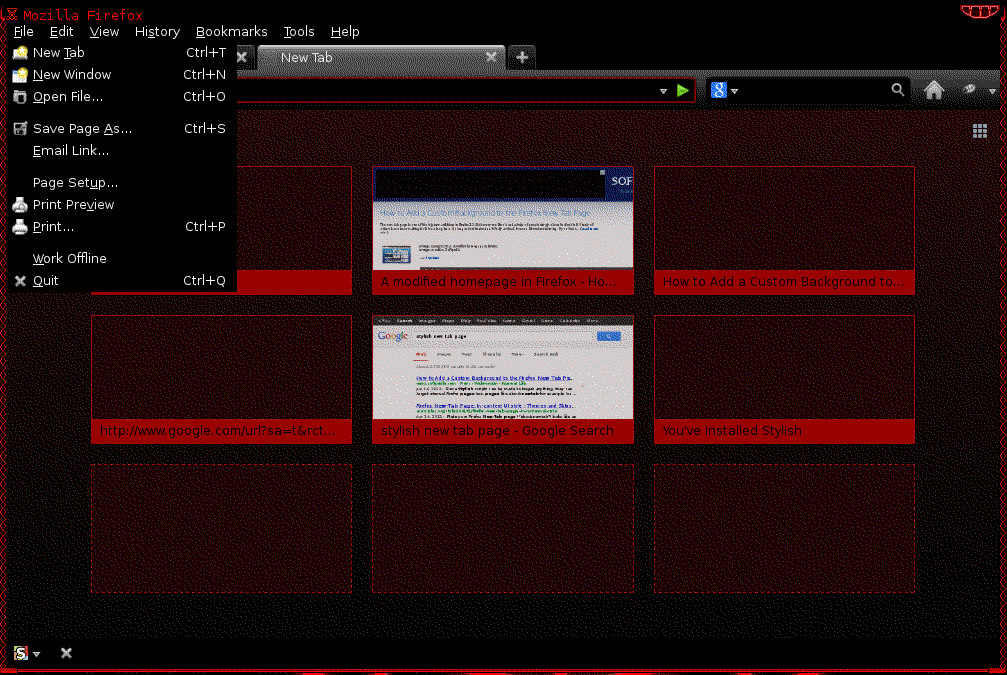Open the File menu
This screenshot has height=675, width=1007.
pos(24,31)
